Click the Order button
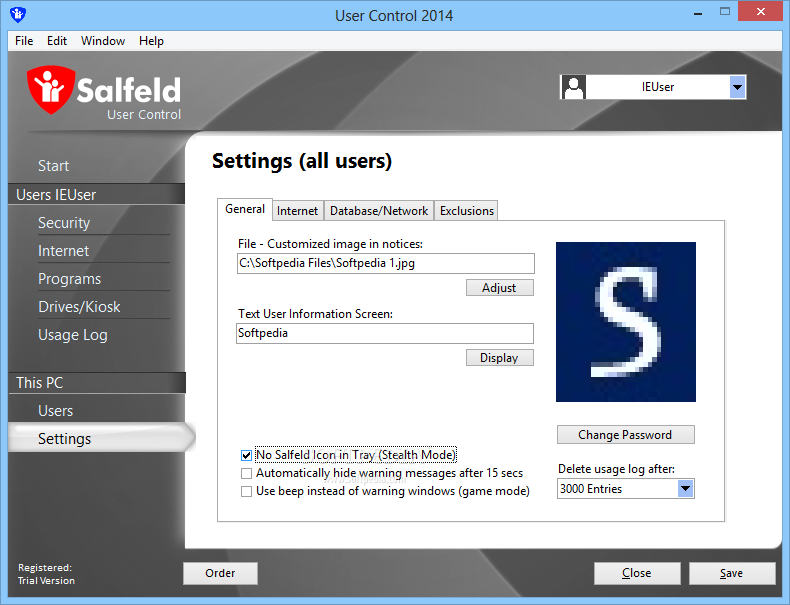The height and width of the screenshot is (605, 790). 220,573
